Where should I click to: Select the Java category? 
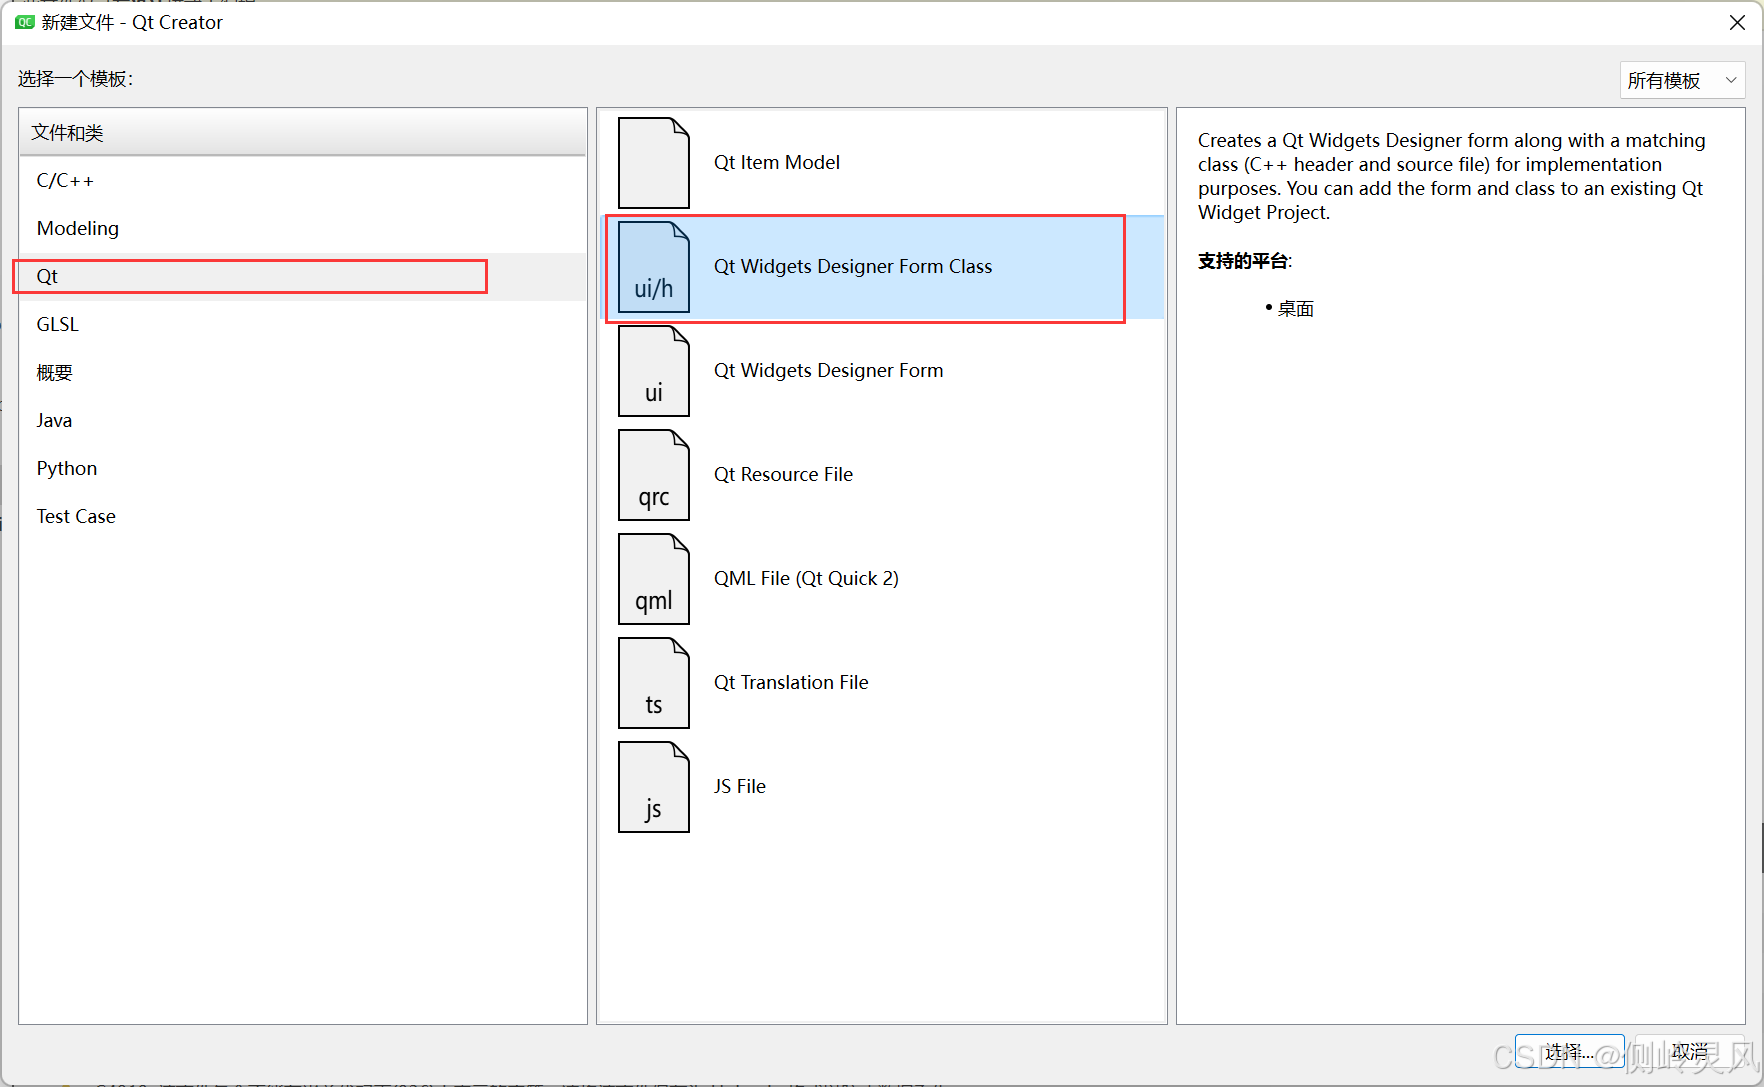[302, 421]
